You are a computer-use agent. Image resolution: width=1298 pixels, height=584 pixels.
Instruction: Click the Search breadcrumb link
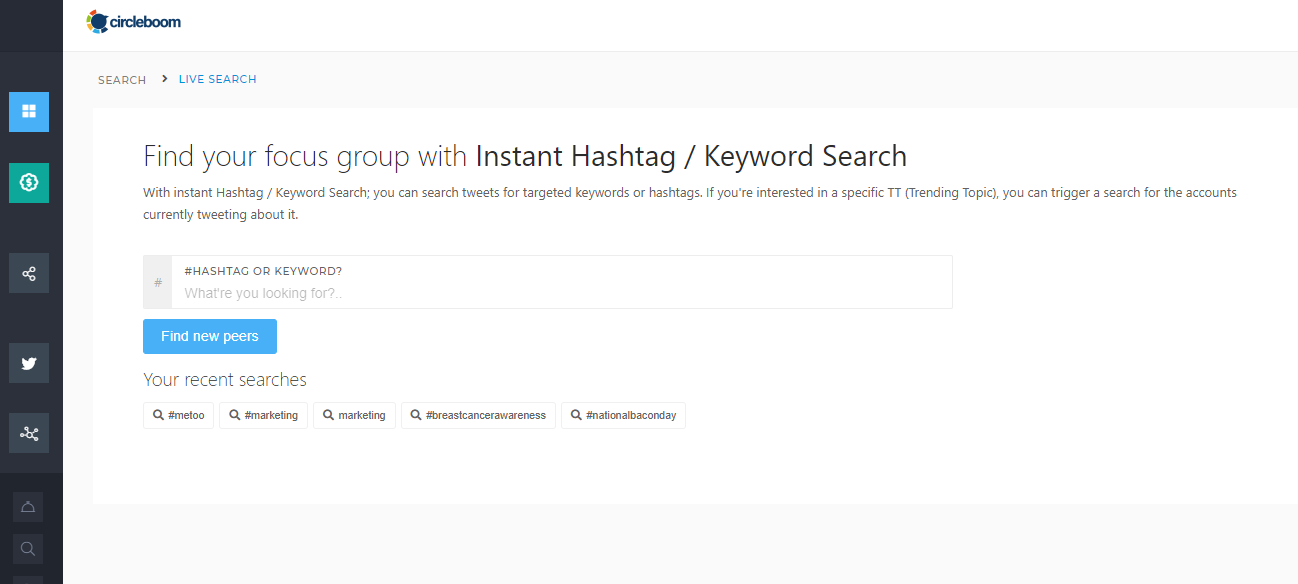(122, 80)
